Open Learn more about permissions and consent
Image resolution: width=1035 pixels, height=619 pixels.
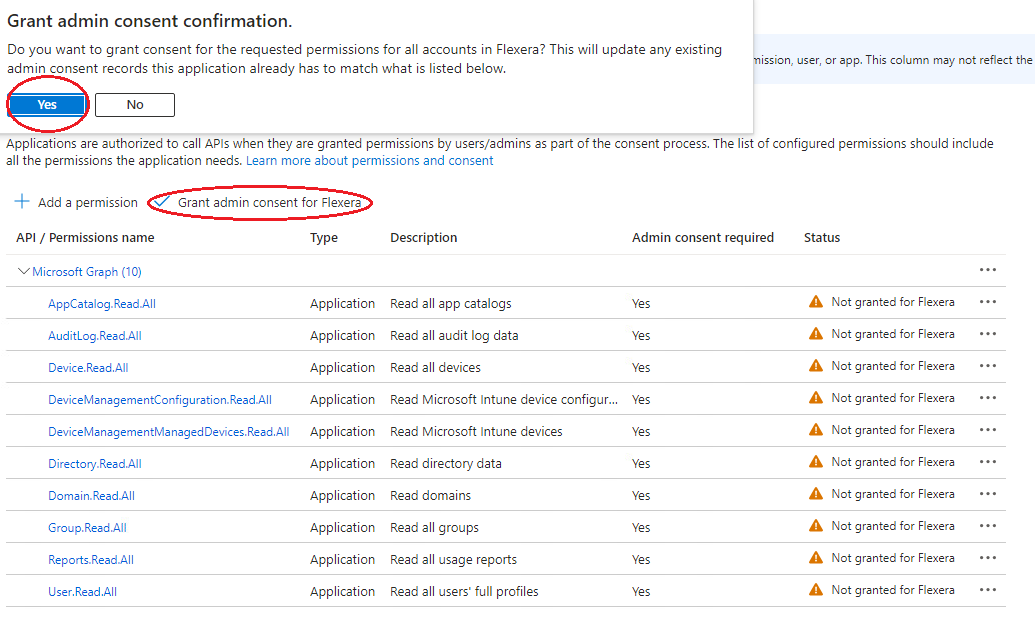pyautogui.click(x=370, y=160)
